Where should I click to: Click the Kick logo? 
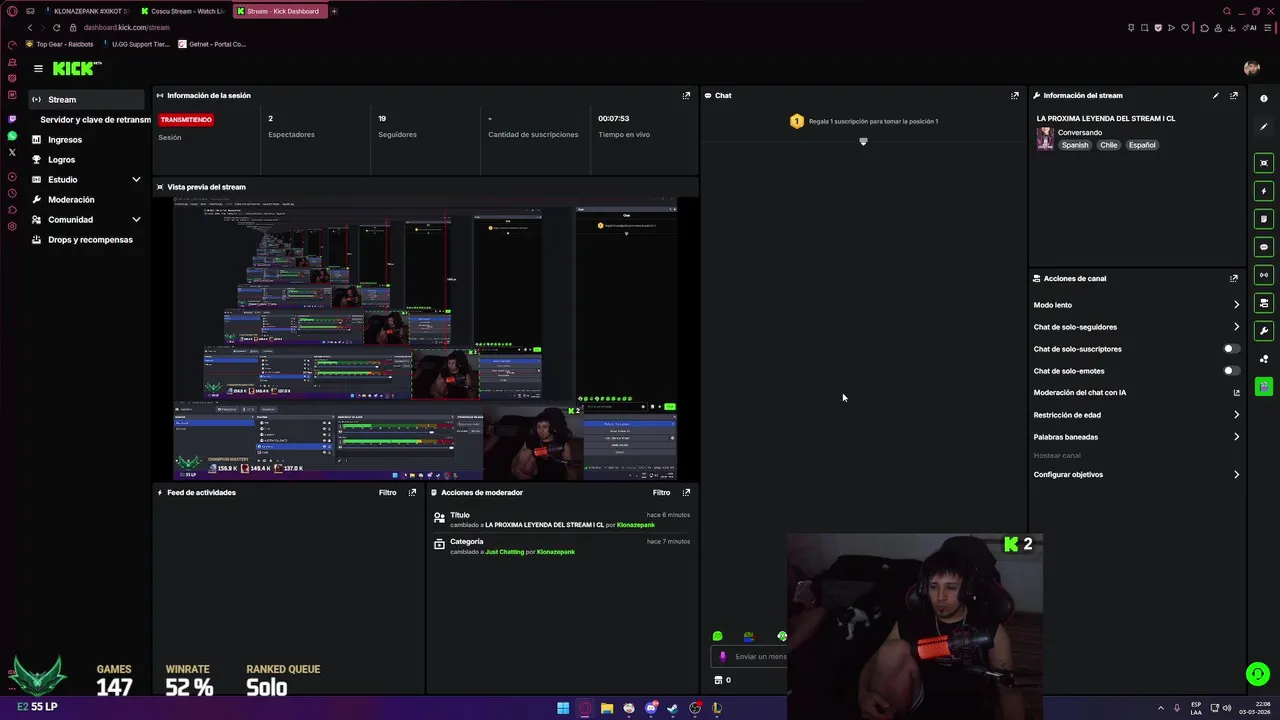pyautogui.click(x=76, y=68)
